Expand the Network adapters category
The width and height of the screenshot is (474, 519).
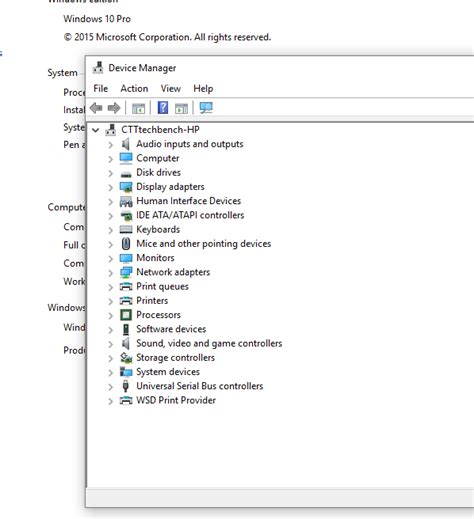click(110, 273)
